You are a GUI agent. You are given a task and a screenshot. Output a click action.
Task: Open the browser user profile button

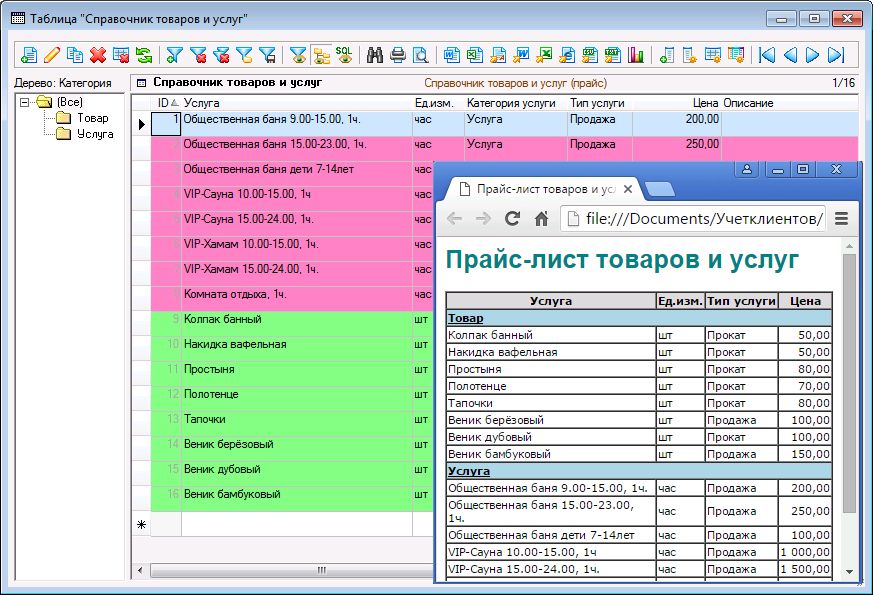pos(747,169)
